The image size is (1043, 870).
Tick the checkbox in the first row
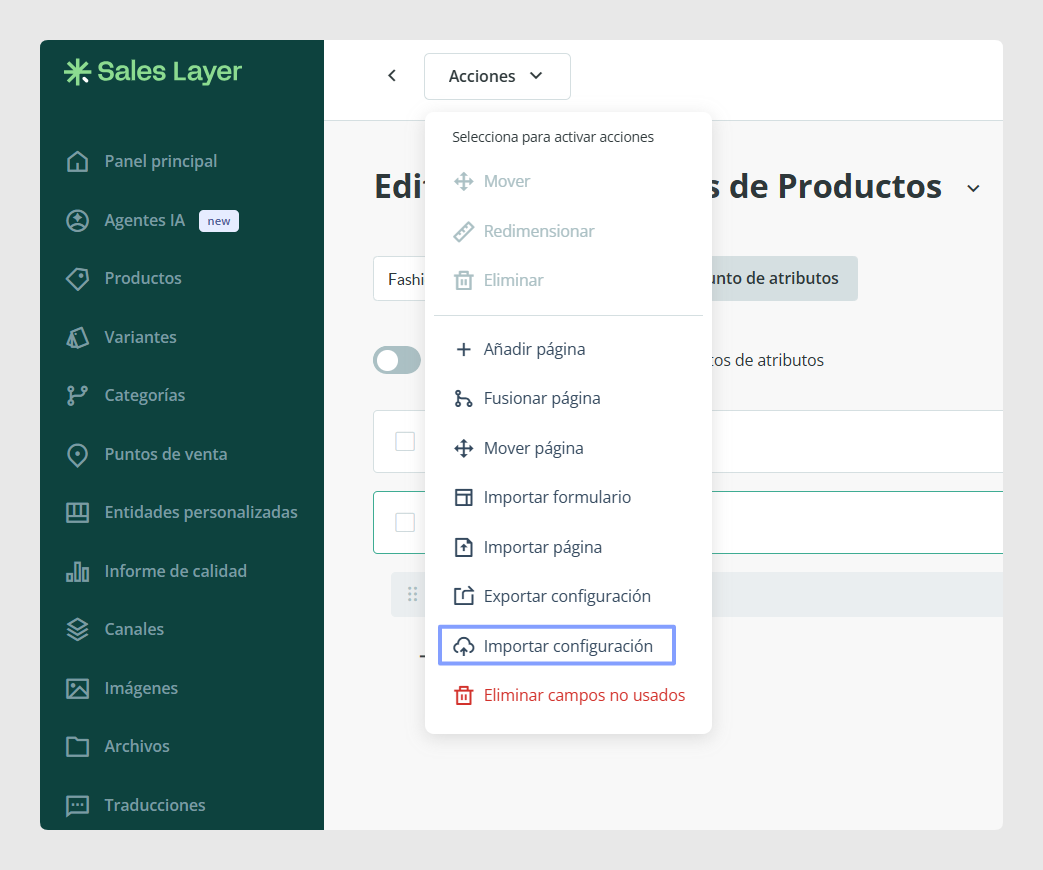405,442
